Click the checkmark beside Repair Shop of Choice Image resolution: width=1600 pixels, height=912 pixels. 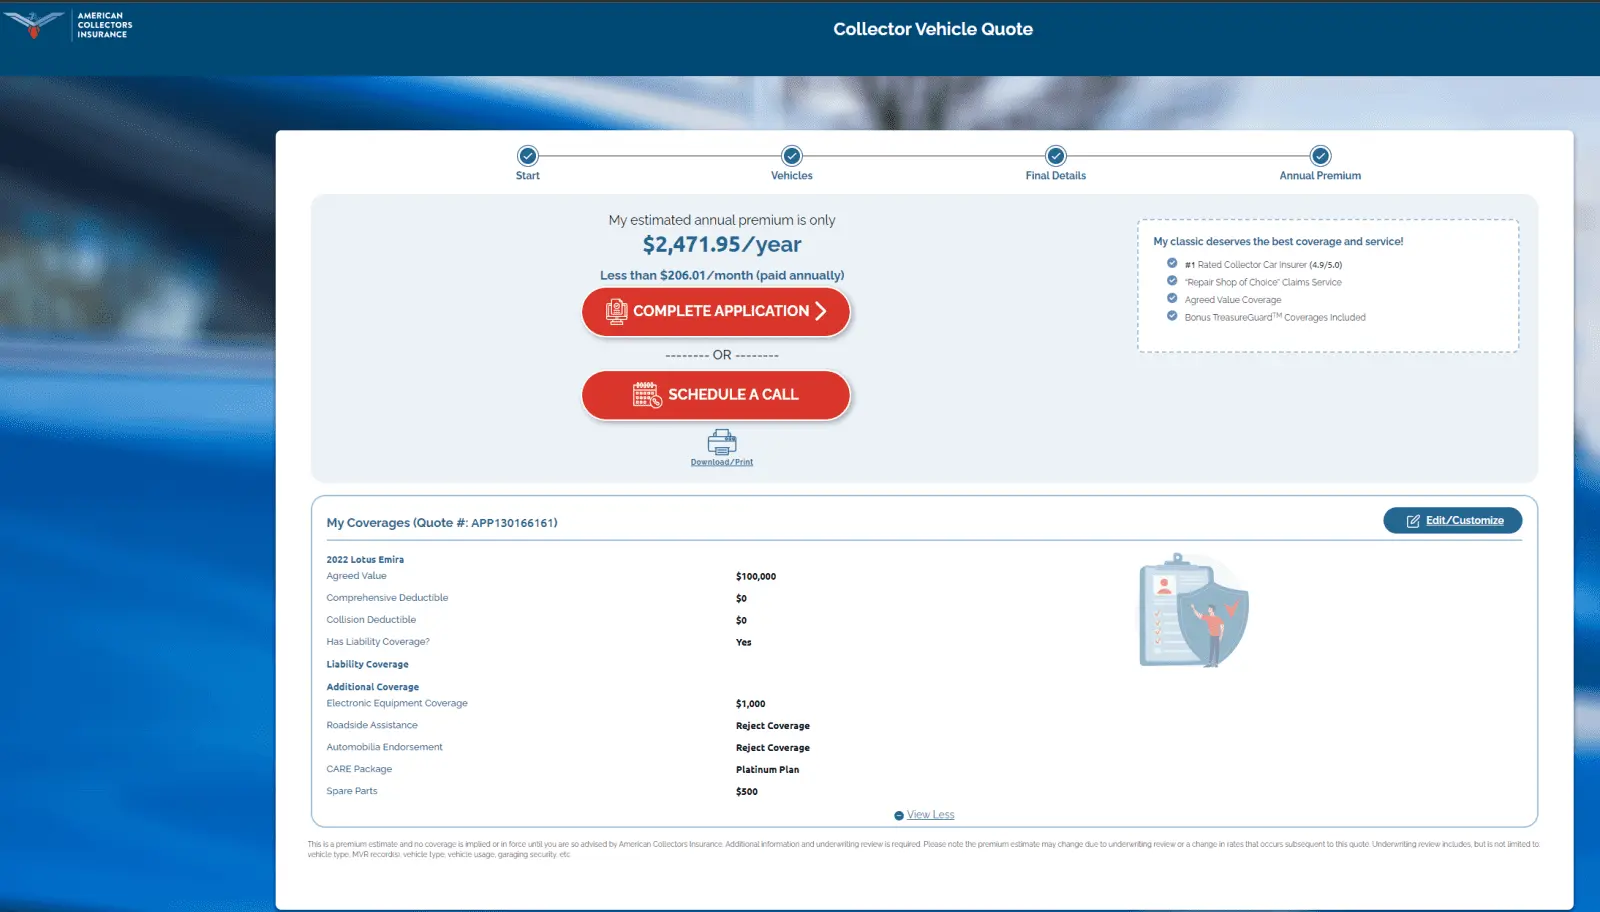pyautogui.click(x=1172, y=281)
